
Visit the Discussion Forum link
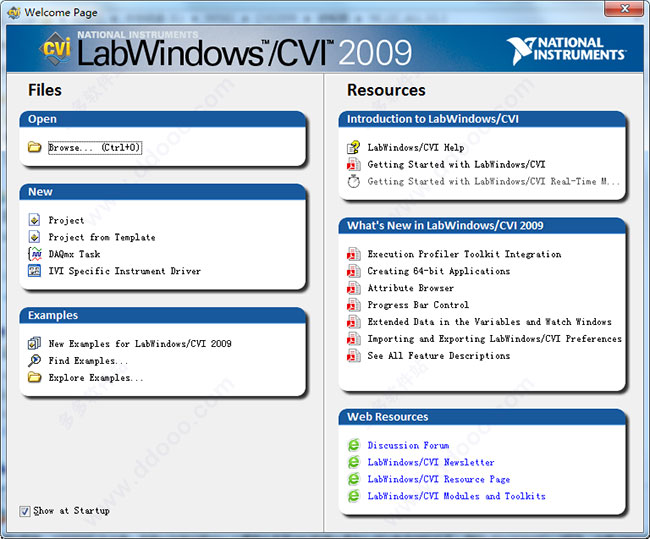coord(408,445)
